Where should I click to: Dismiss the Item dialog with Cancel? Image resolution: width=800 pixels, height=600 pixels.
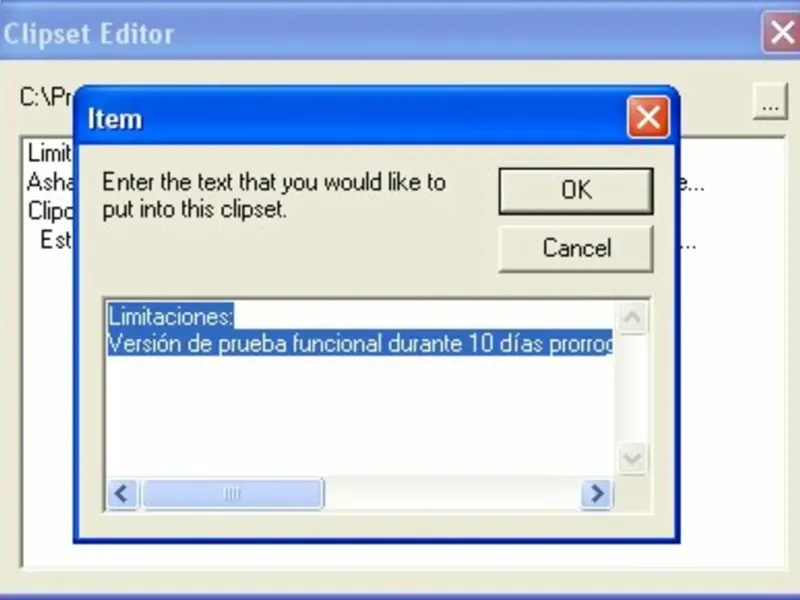click(x=576, y=248)
